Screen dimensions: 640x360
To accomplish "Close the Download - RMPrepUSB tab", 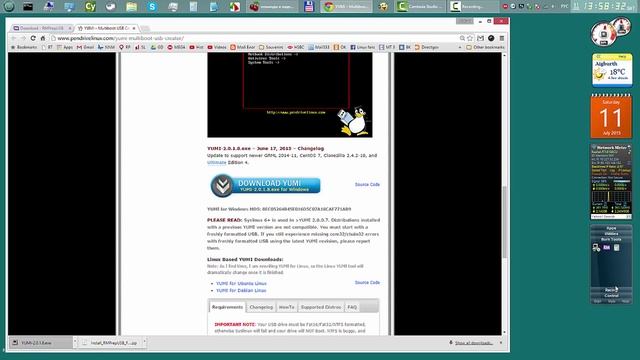I will (x=70, y=28).
